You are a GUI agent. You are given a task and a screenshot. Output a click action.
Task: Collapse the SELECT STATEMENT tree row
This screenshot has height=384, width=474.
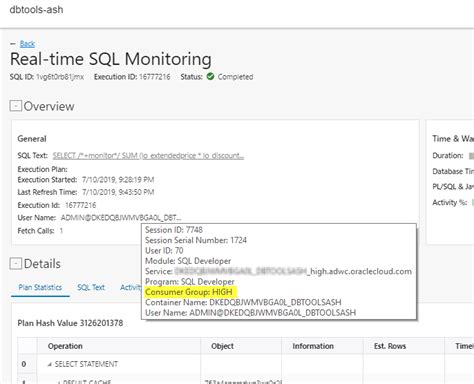click(50, 365)
